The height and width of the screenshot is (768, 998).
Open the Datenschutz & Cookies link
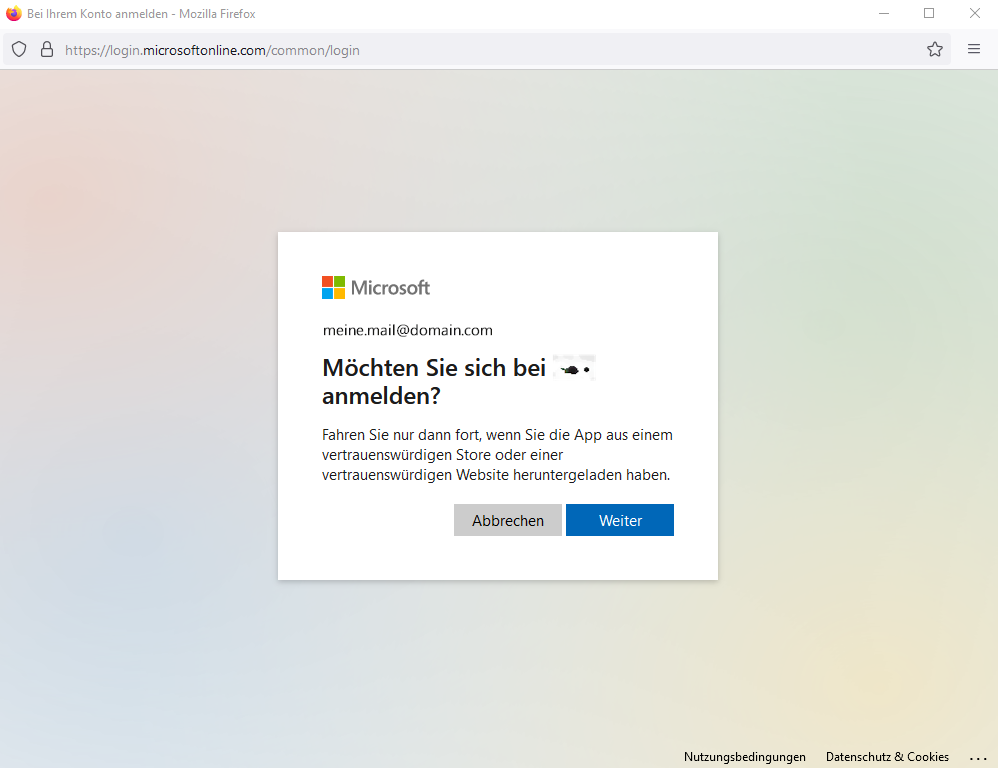pyautogui.click(x=887, y=757)
